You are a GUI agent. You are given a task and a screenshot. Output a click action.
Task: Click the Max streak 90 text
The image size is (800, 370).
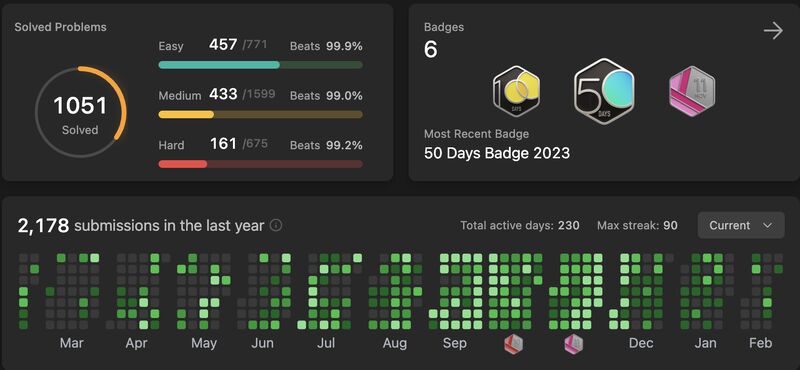click(637, 225)
